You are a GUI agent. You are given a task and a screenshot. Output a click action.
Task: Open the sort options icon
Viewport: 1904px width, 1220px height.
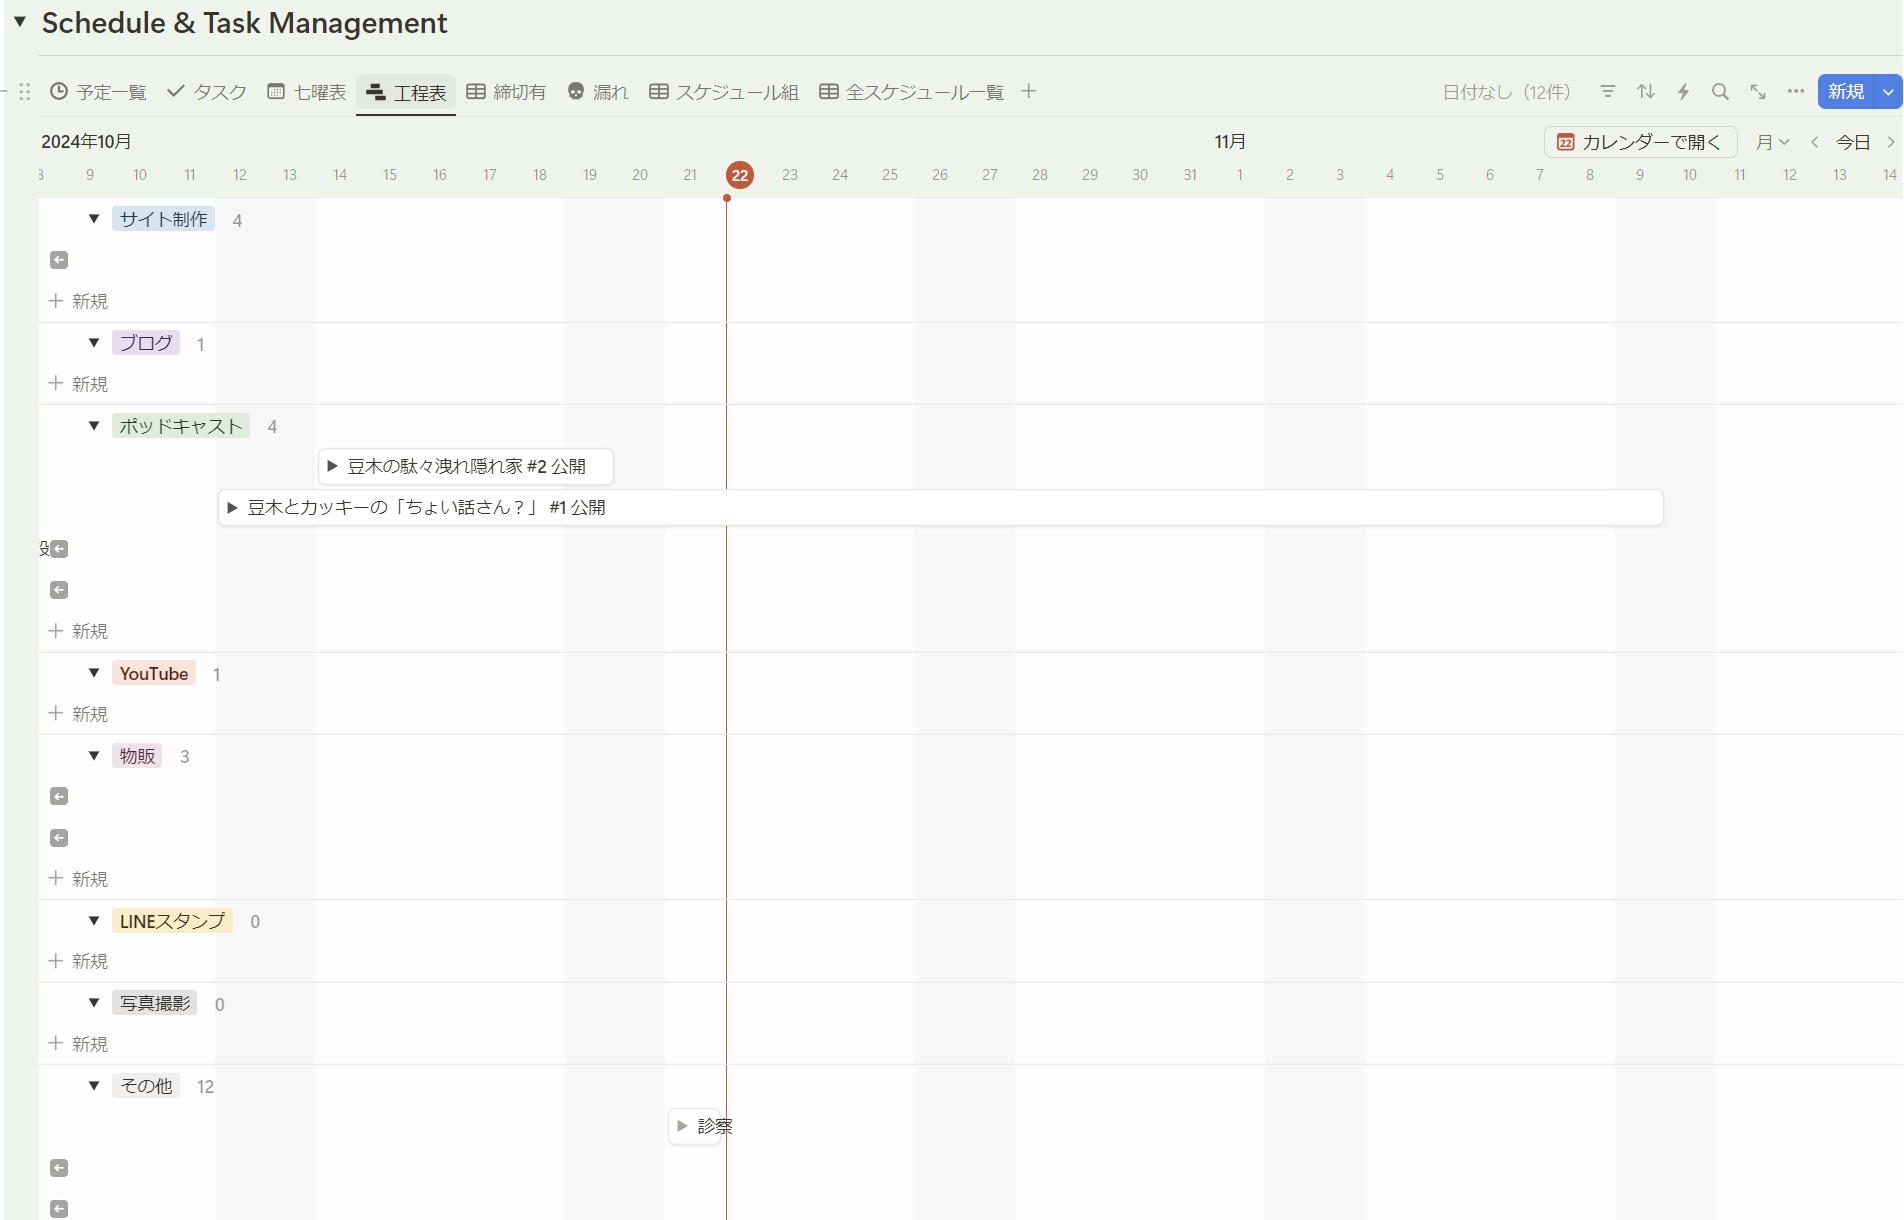pyautogui.click(x=1646, y=92)
